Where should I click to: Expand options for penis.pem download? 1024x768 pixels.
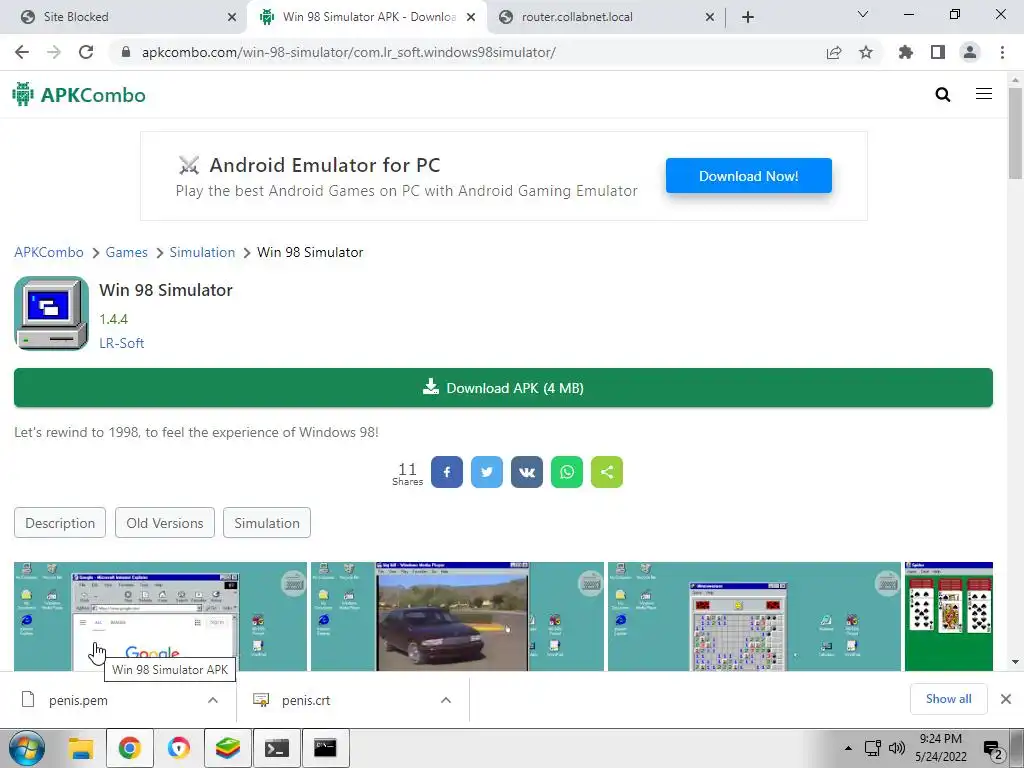tap(213, 700)
